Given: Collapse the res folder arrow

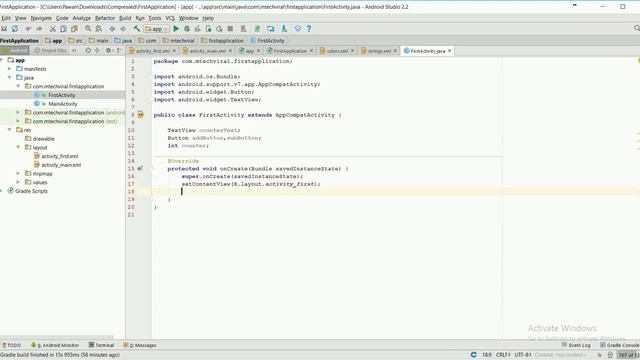Looking at the screenshot, I should coord(10,130).
